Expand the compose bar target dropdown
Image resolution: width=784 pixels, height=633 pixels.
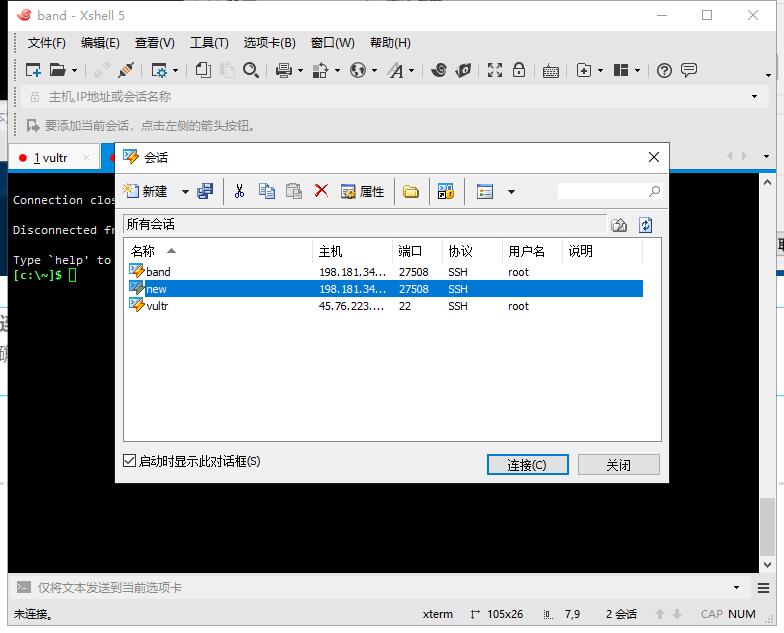click(736, 588)
